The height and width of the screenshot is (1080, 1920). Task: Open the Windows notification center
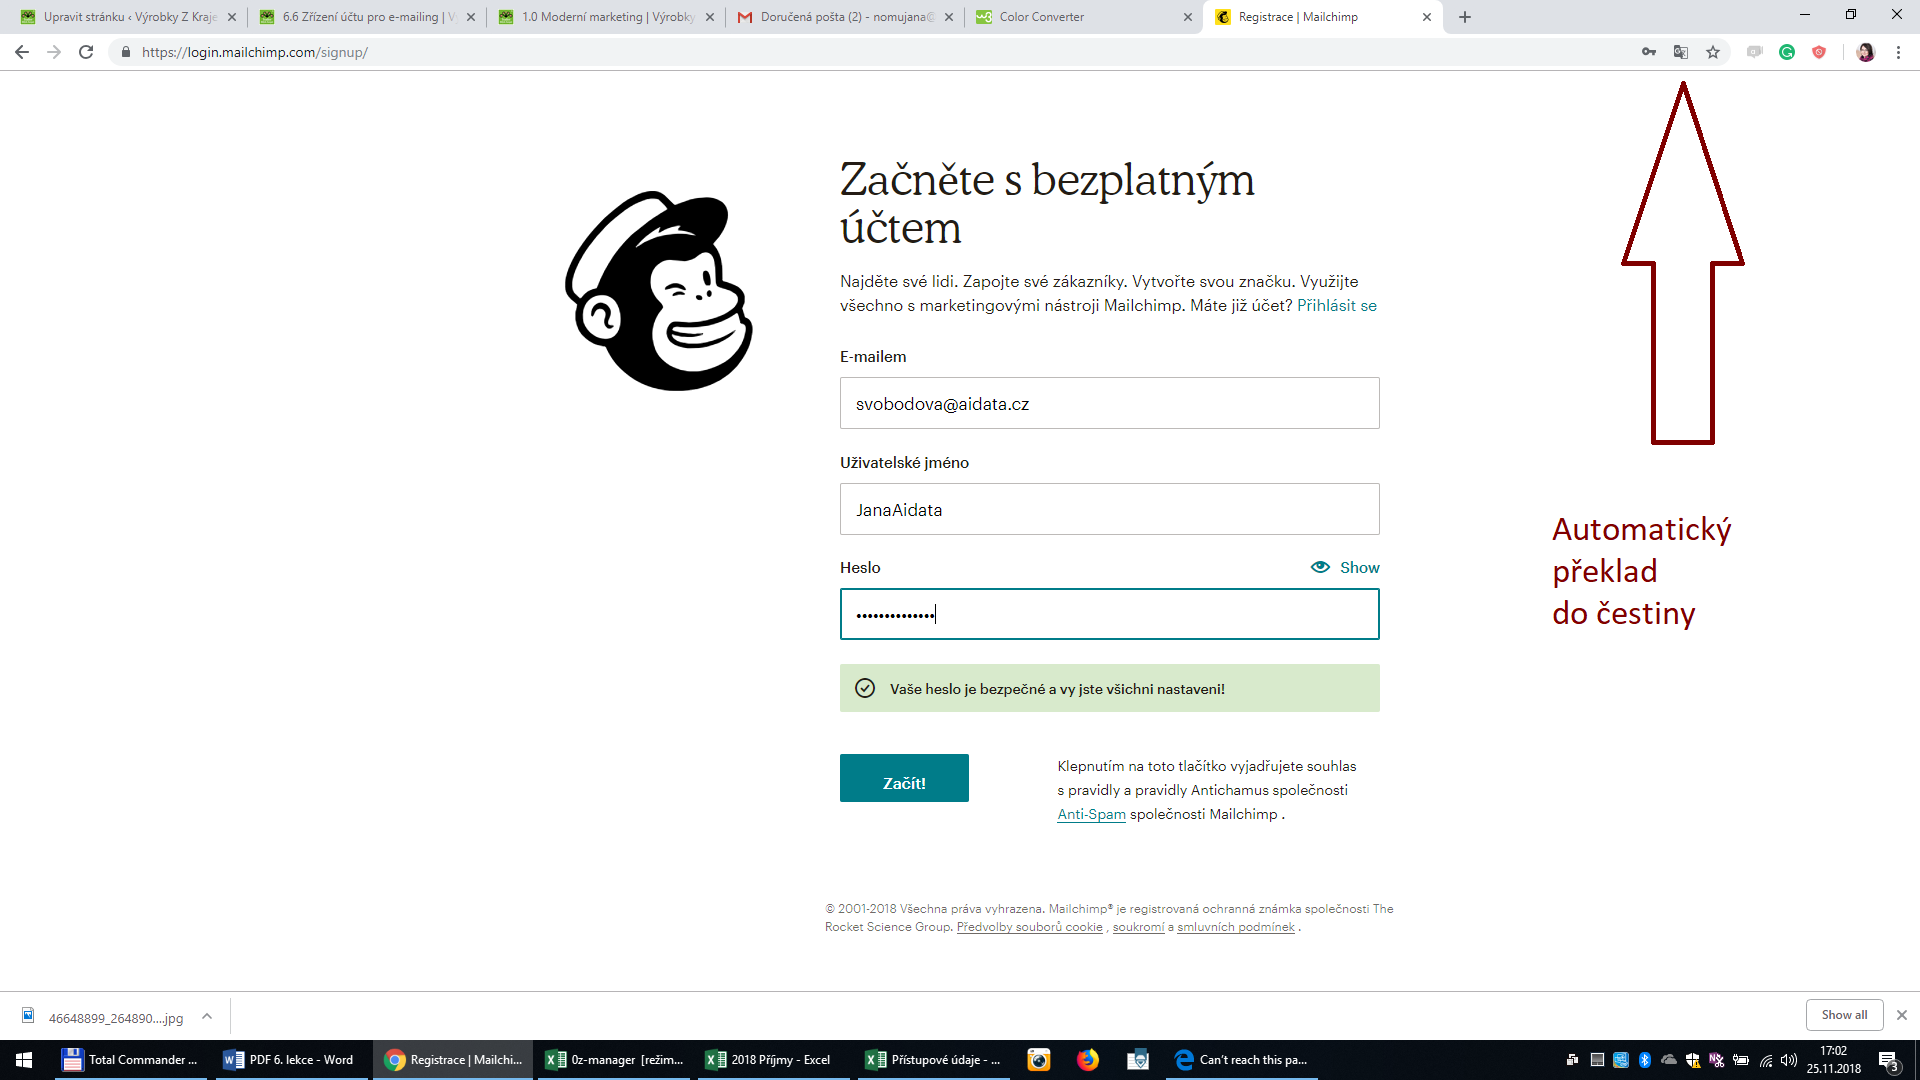pos(1888,1060)
